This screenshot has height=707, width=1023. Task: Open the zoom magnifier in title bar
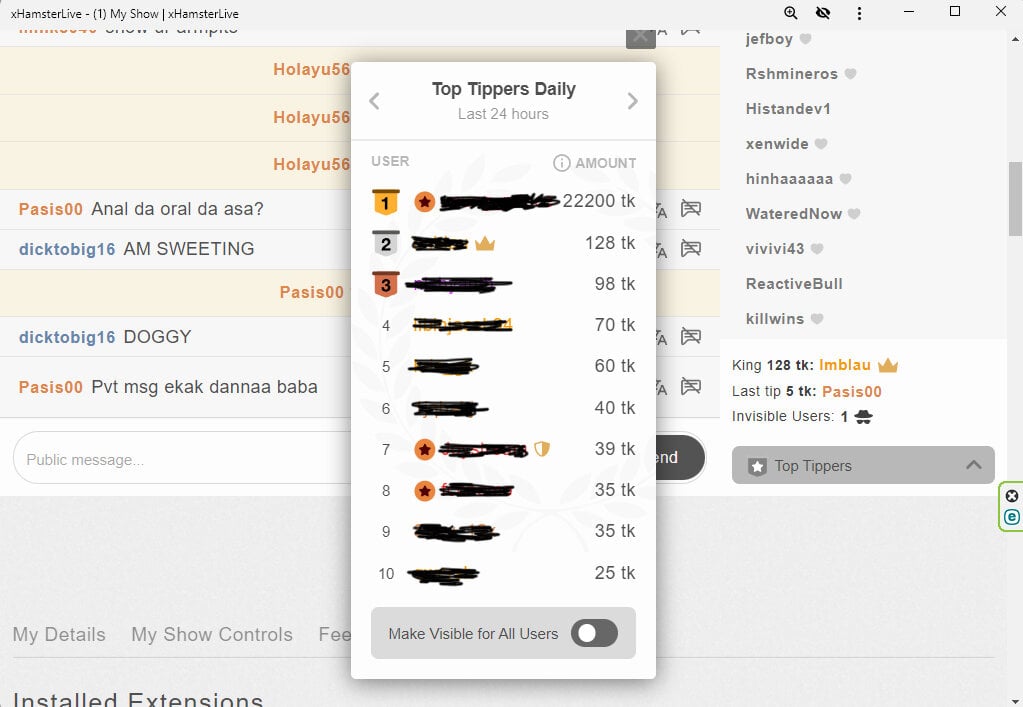tap(791, 13)
